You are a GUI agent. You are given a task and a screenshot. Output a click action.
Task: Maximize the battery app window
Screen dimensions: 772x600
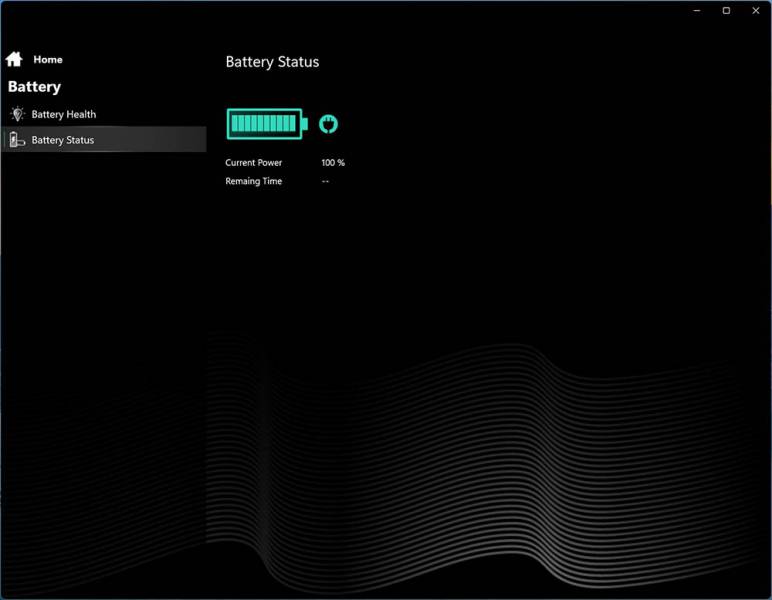click(x=726, y=10)
